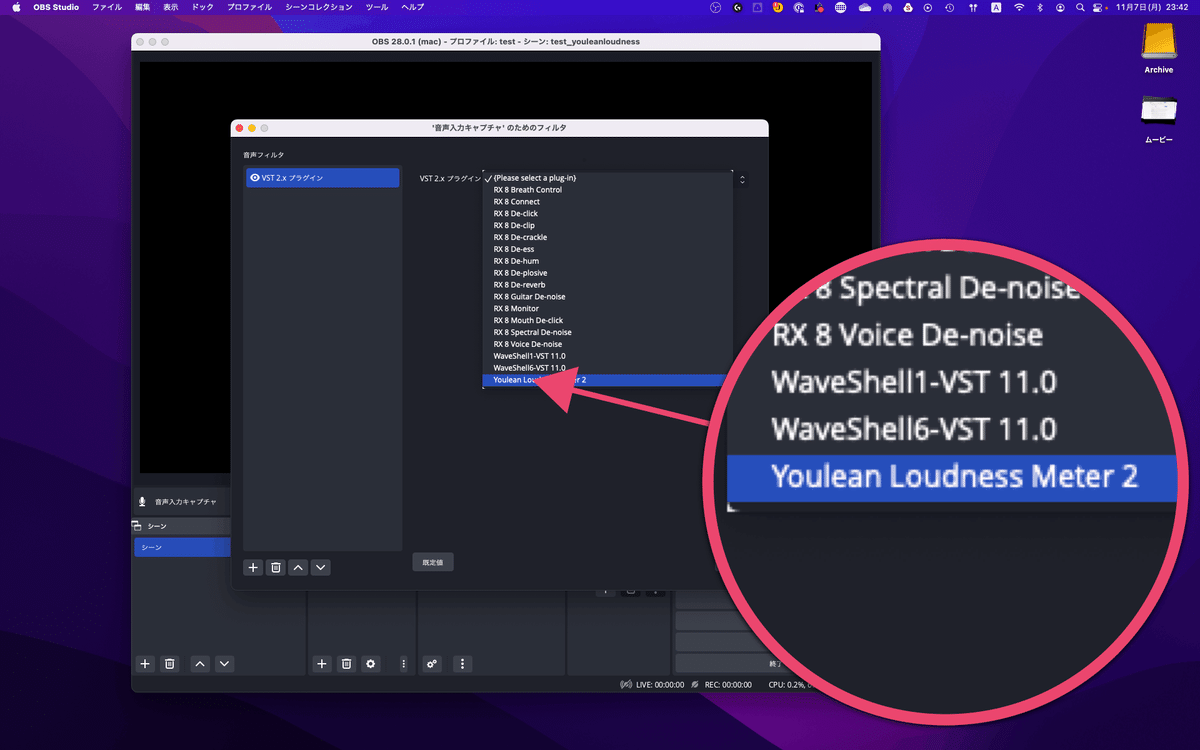Open 表示 menu

point(171,7)
